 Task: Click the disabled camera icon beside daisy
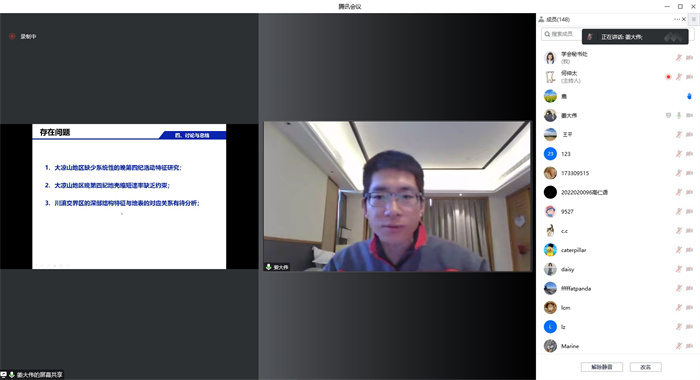[689, 269]
